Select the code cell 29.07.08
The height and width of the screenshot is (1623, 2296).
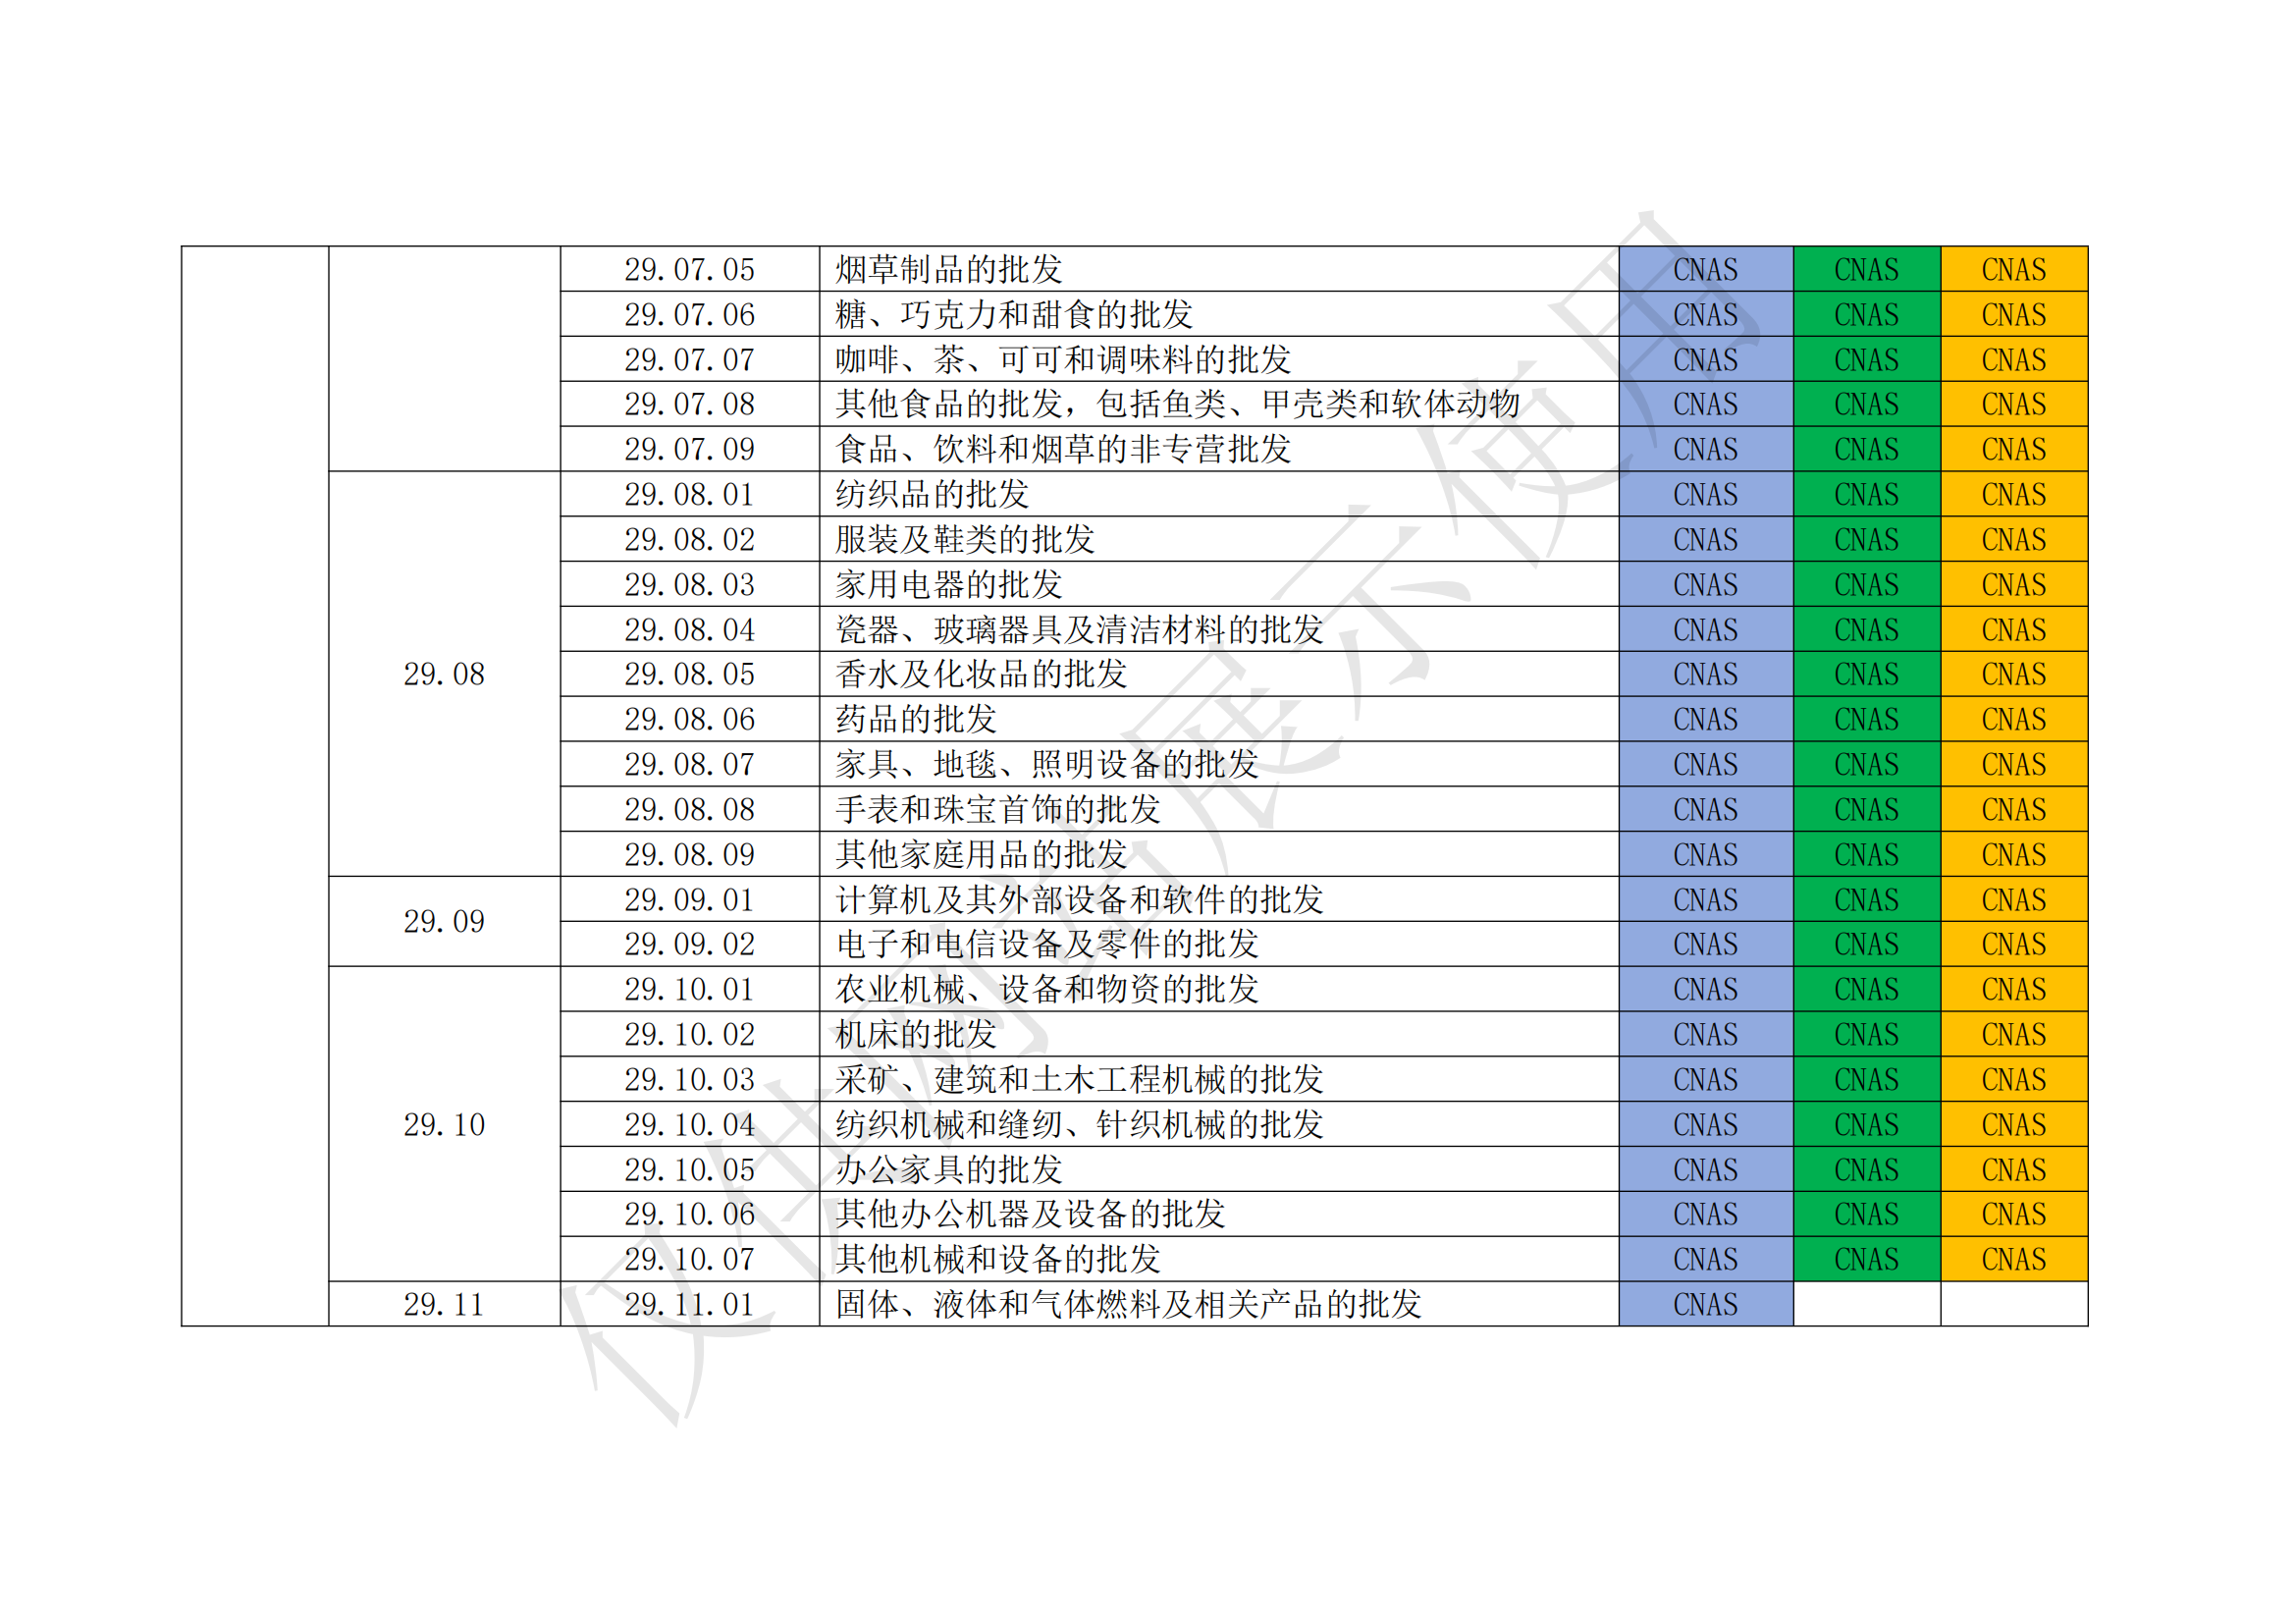click(689, 404)
